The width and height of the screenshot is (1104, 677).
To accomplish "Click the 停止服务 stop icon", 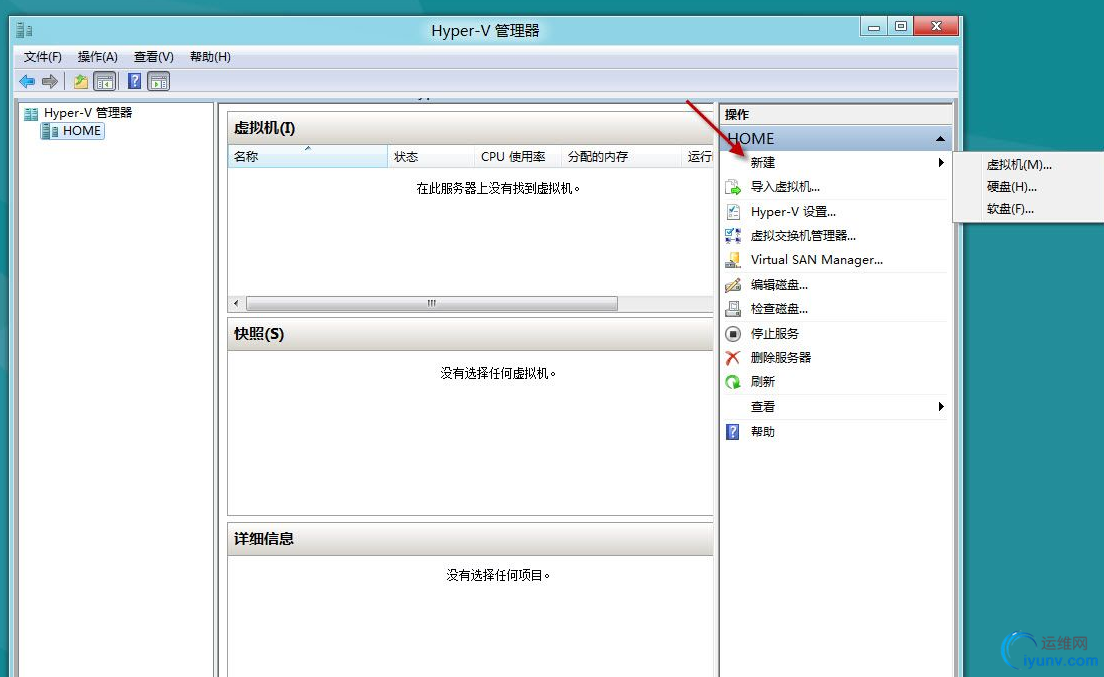I will [733, 334].
